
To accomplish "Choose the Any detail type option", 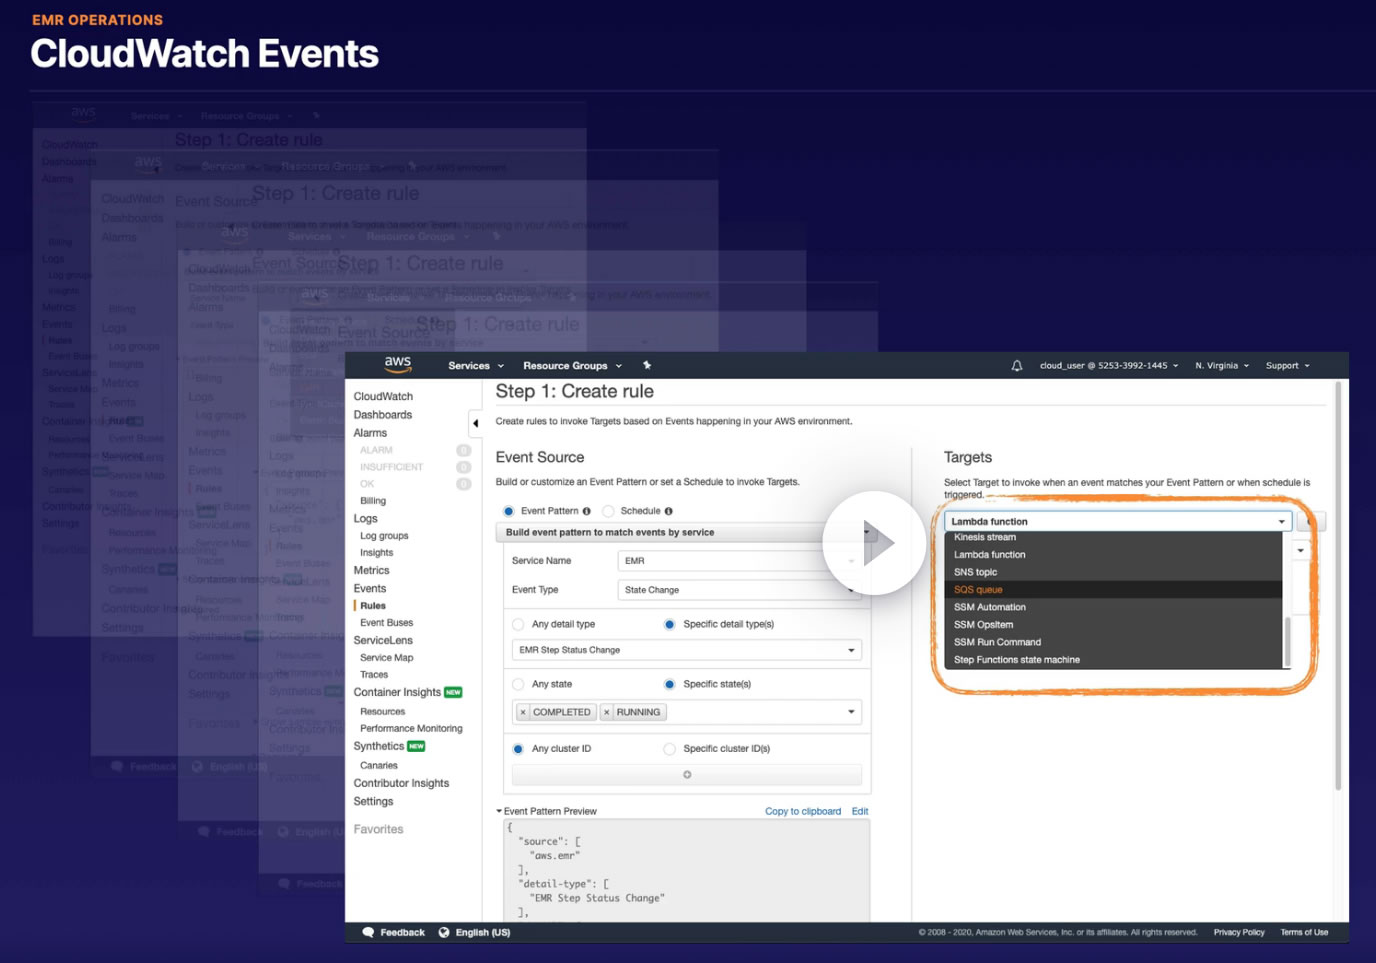I will pyautogui.click(x=518, y=624).
